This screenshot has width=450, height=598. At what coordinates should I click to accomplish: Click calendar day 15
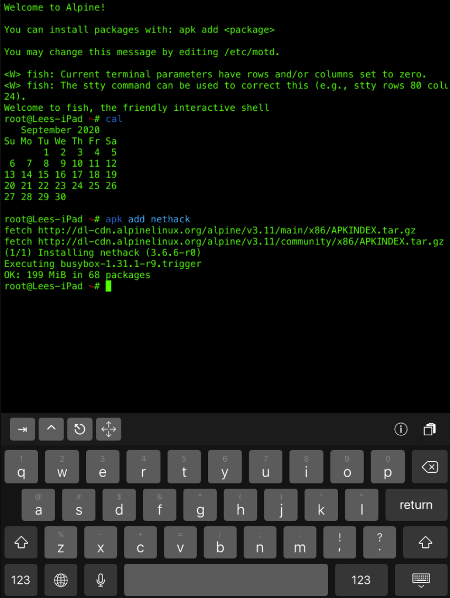click(43, 175)
